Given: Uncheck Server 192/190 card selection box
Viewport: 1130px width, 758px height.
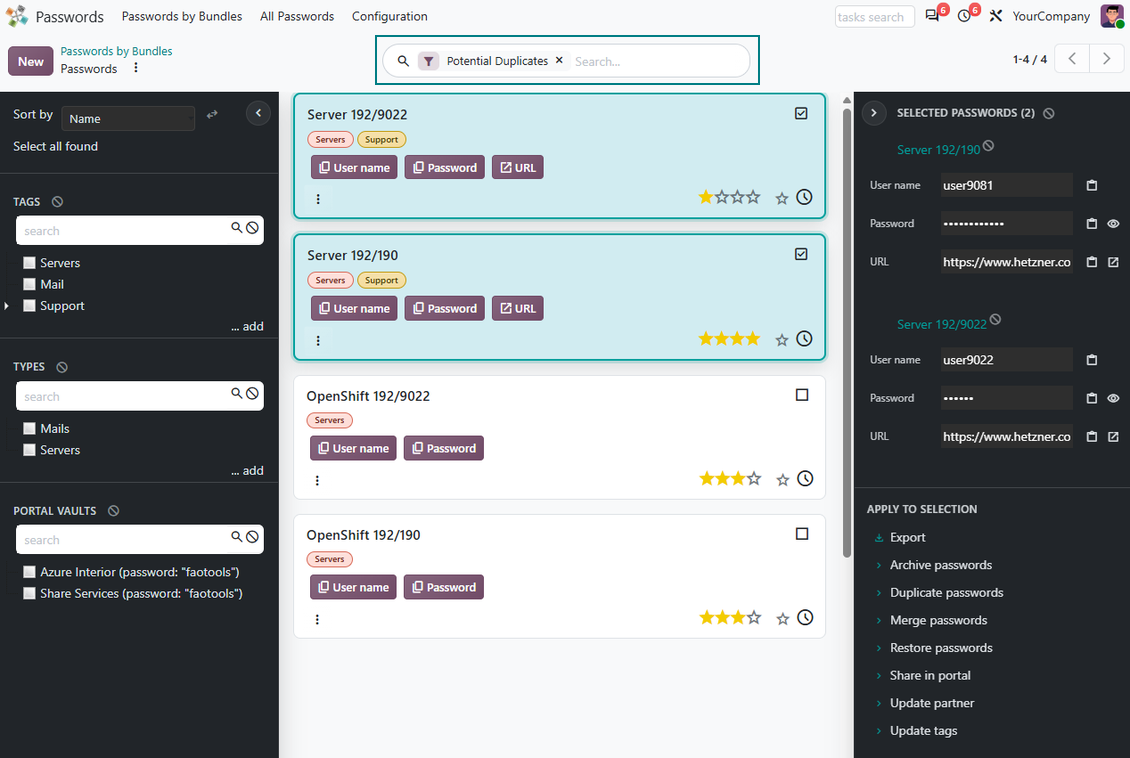Looking at the screenshot, I should click(801, 254).
